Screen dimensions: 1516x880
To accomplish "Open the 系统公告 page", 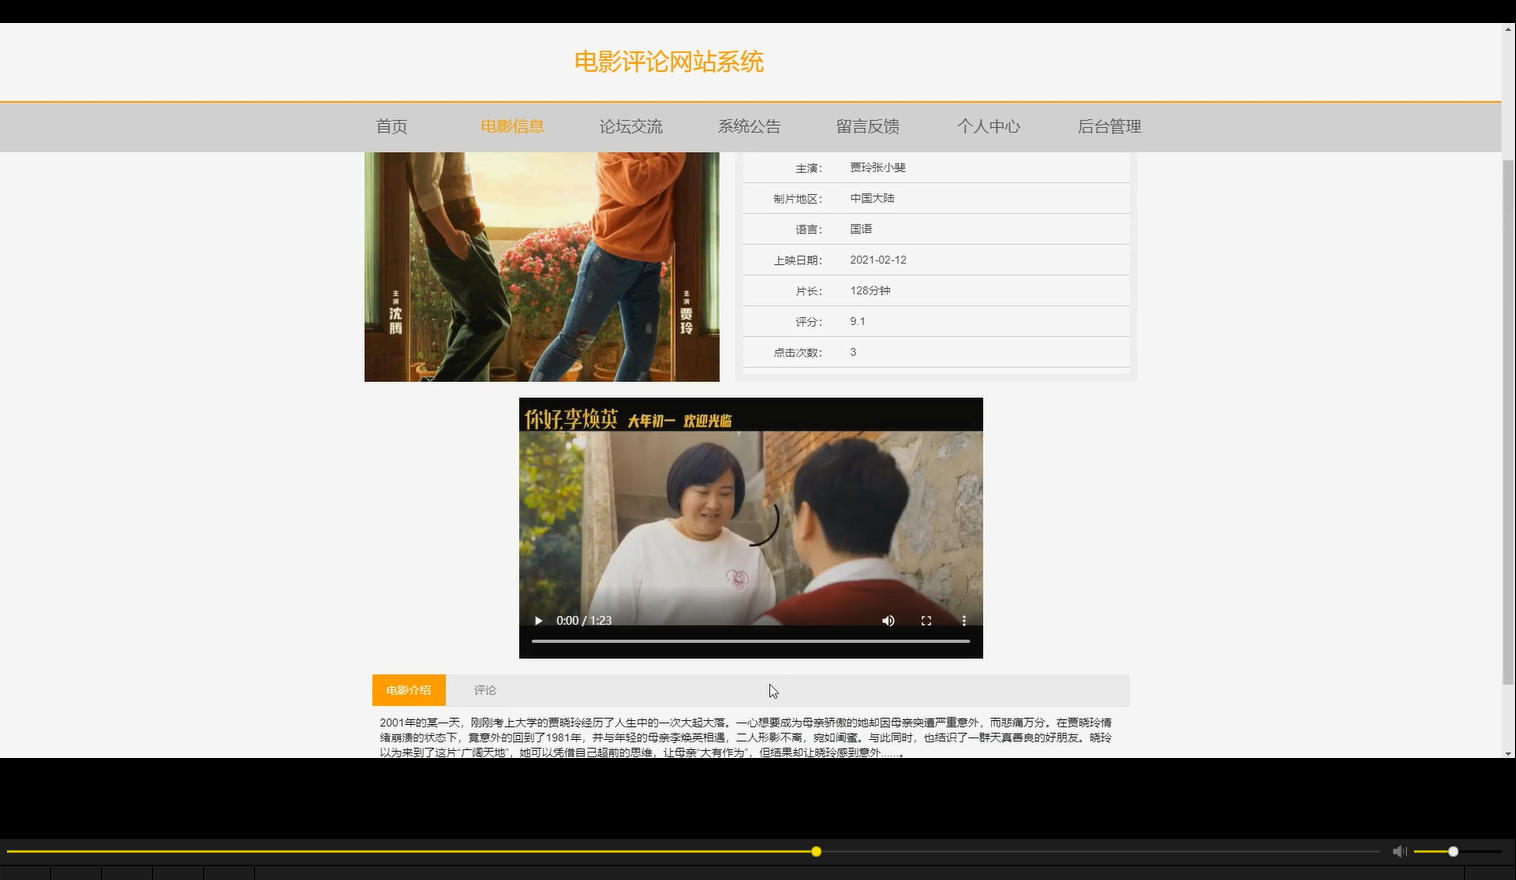I will [x=749, y=126].
